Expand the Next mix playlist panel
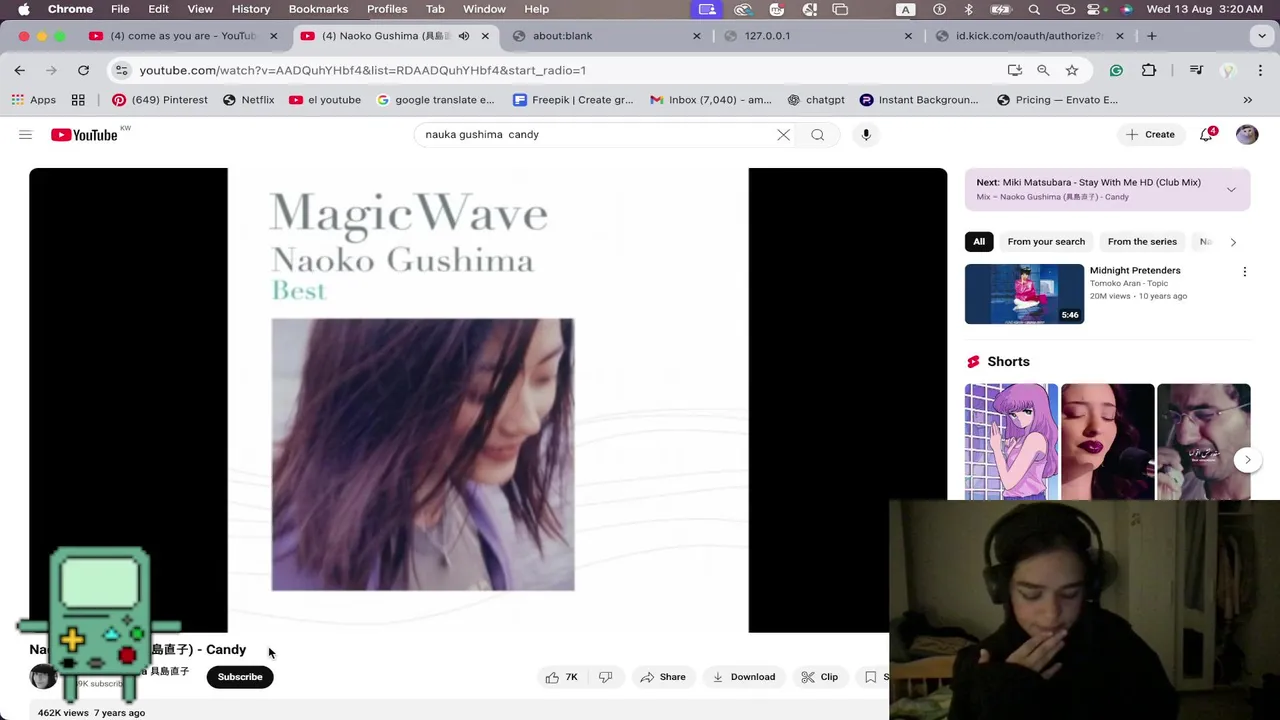This screenshot has width=1280, height=720. [x=1231, y=189]
